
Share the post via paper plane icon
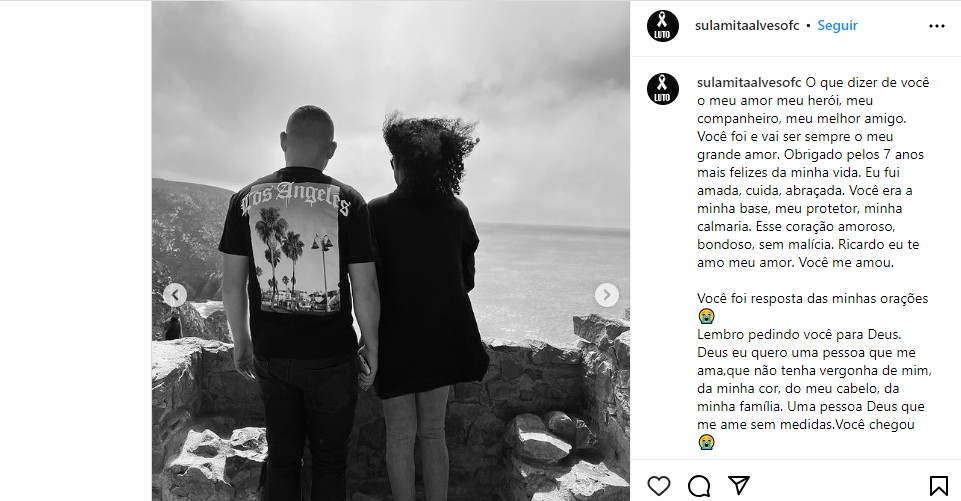(739, 486)
